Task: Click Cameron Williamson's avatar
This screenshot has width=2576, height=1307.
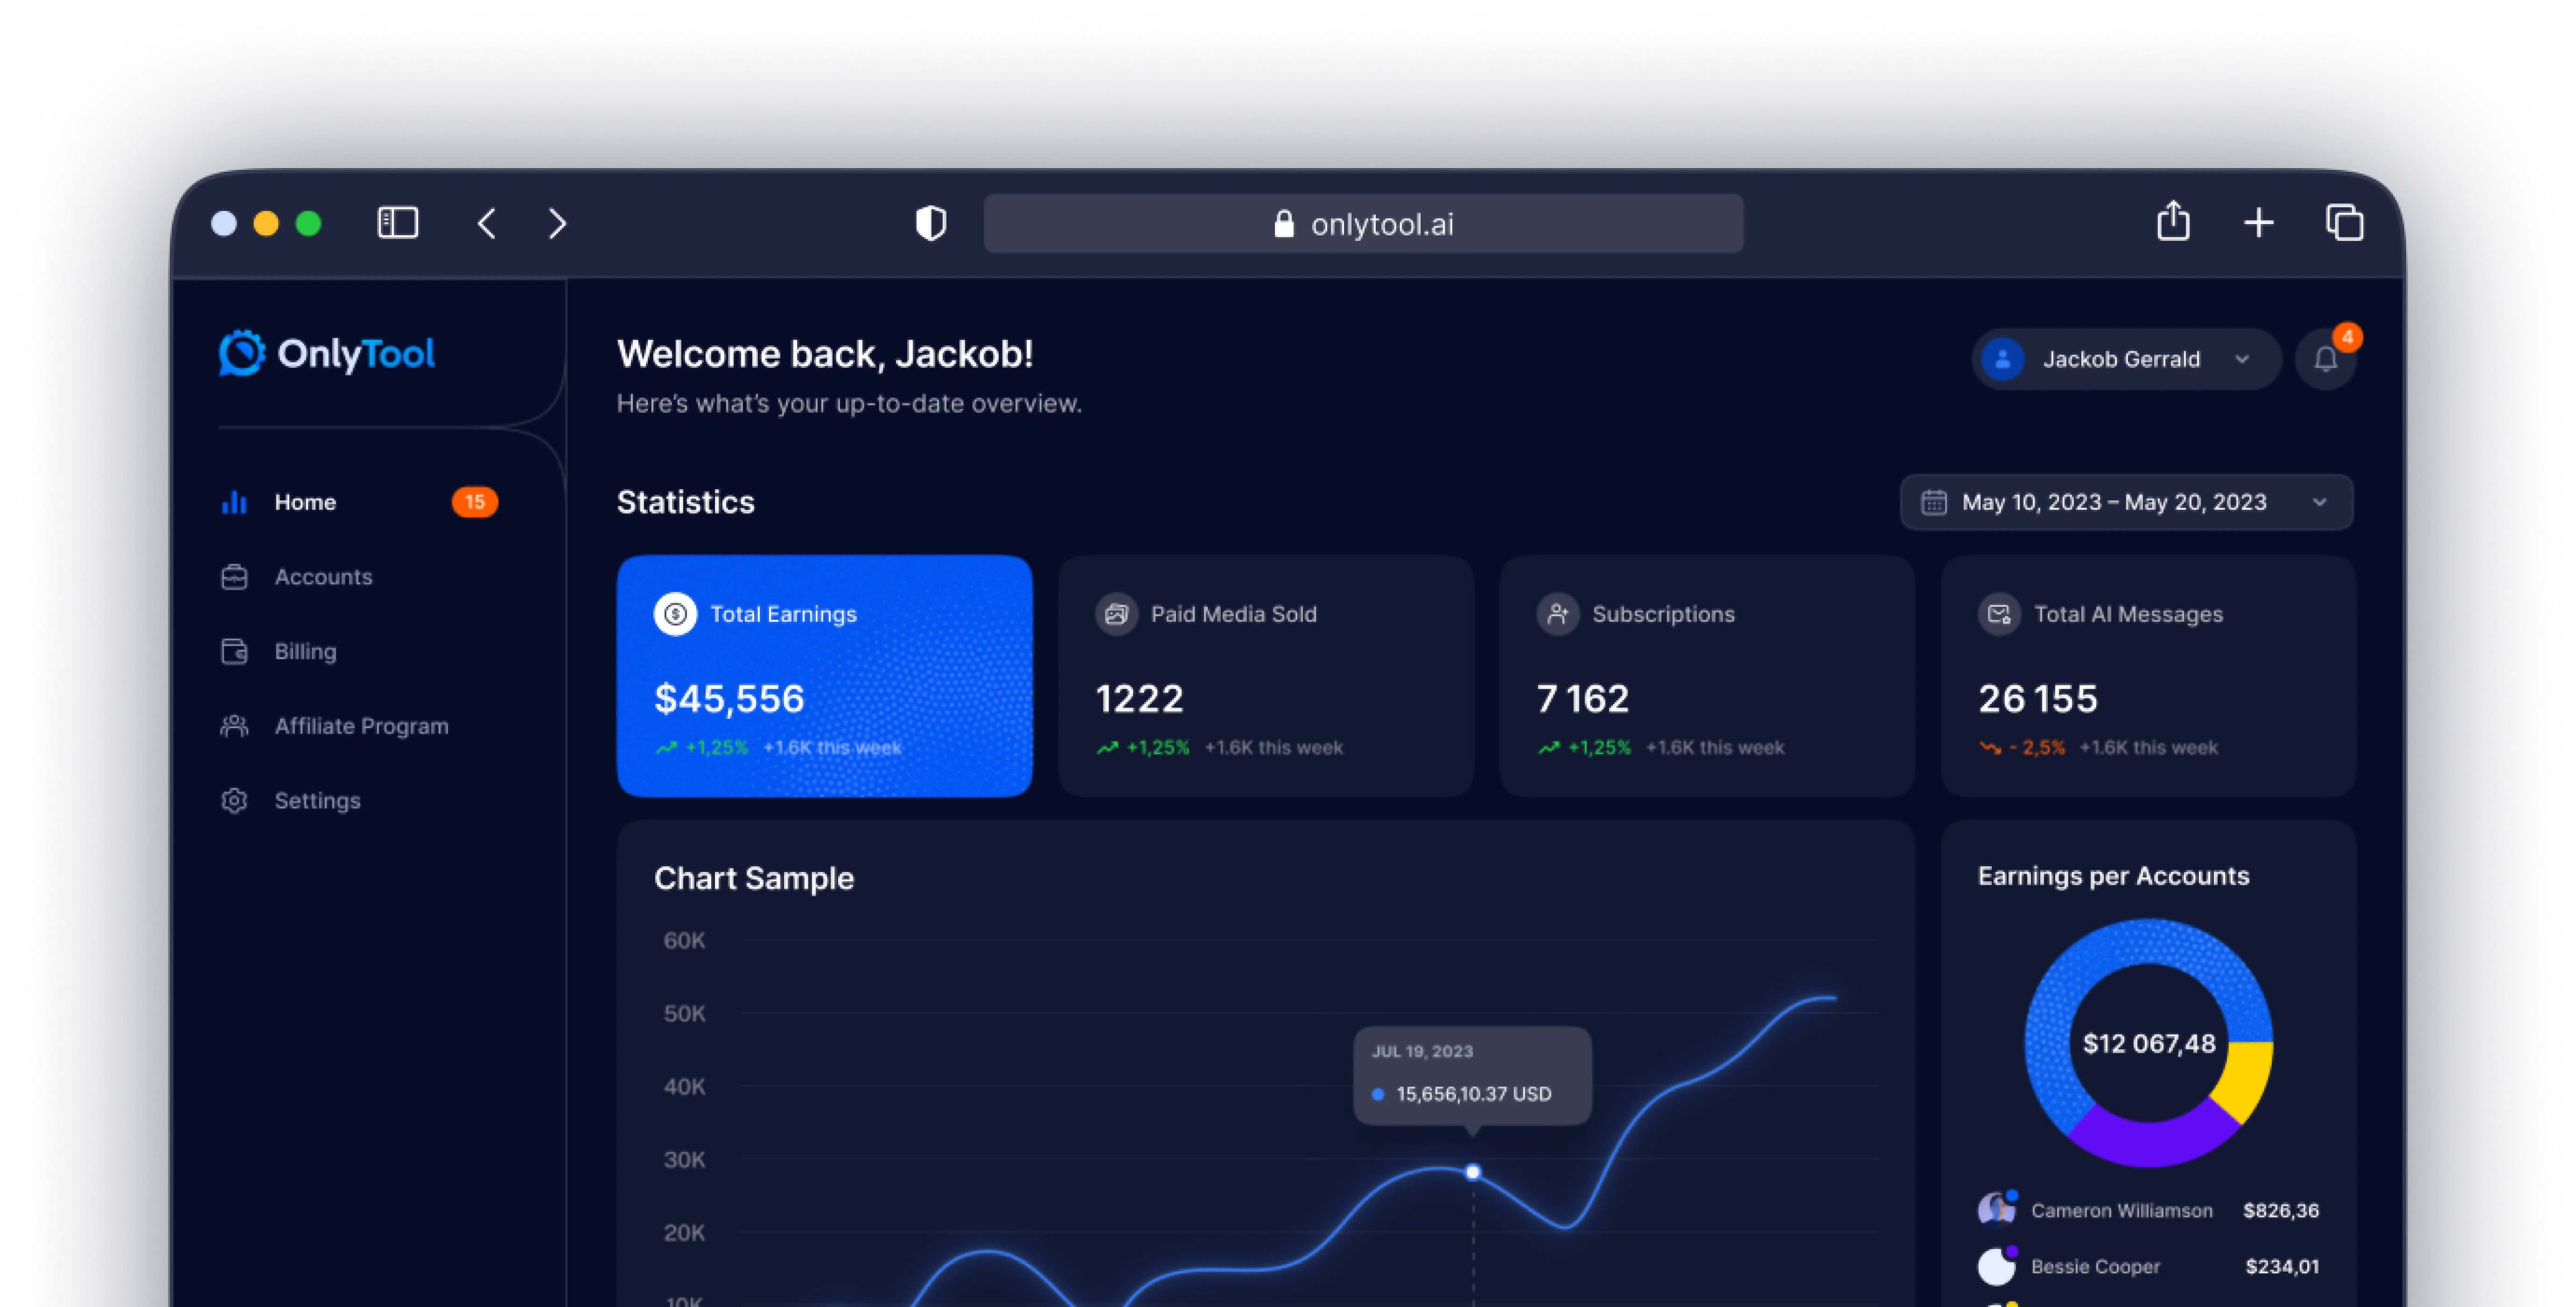Action: 1996,1209
